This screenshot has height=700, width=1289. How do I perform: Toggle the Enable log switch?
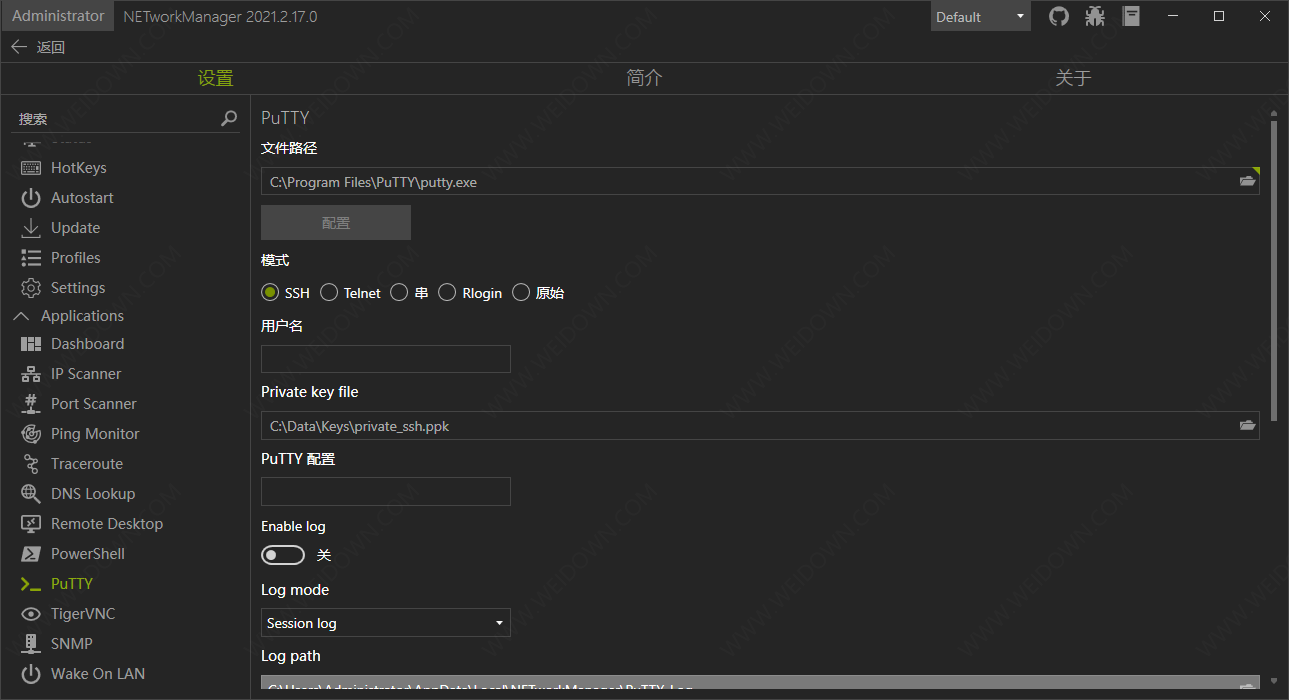pyautogui.click(x=283, y=555)
